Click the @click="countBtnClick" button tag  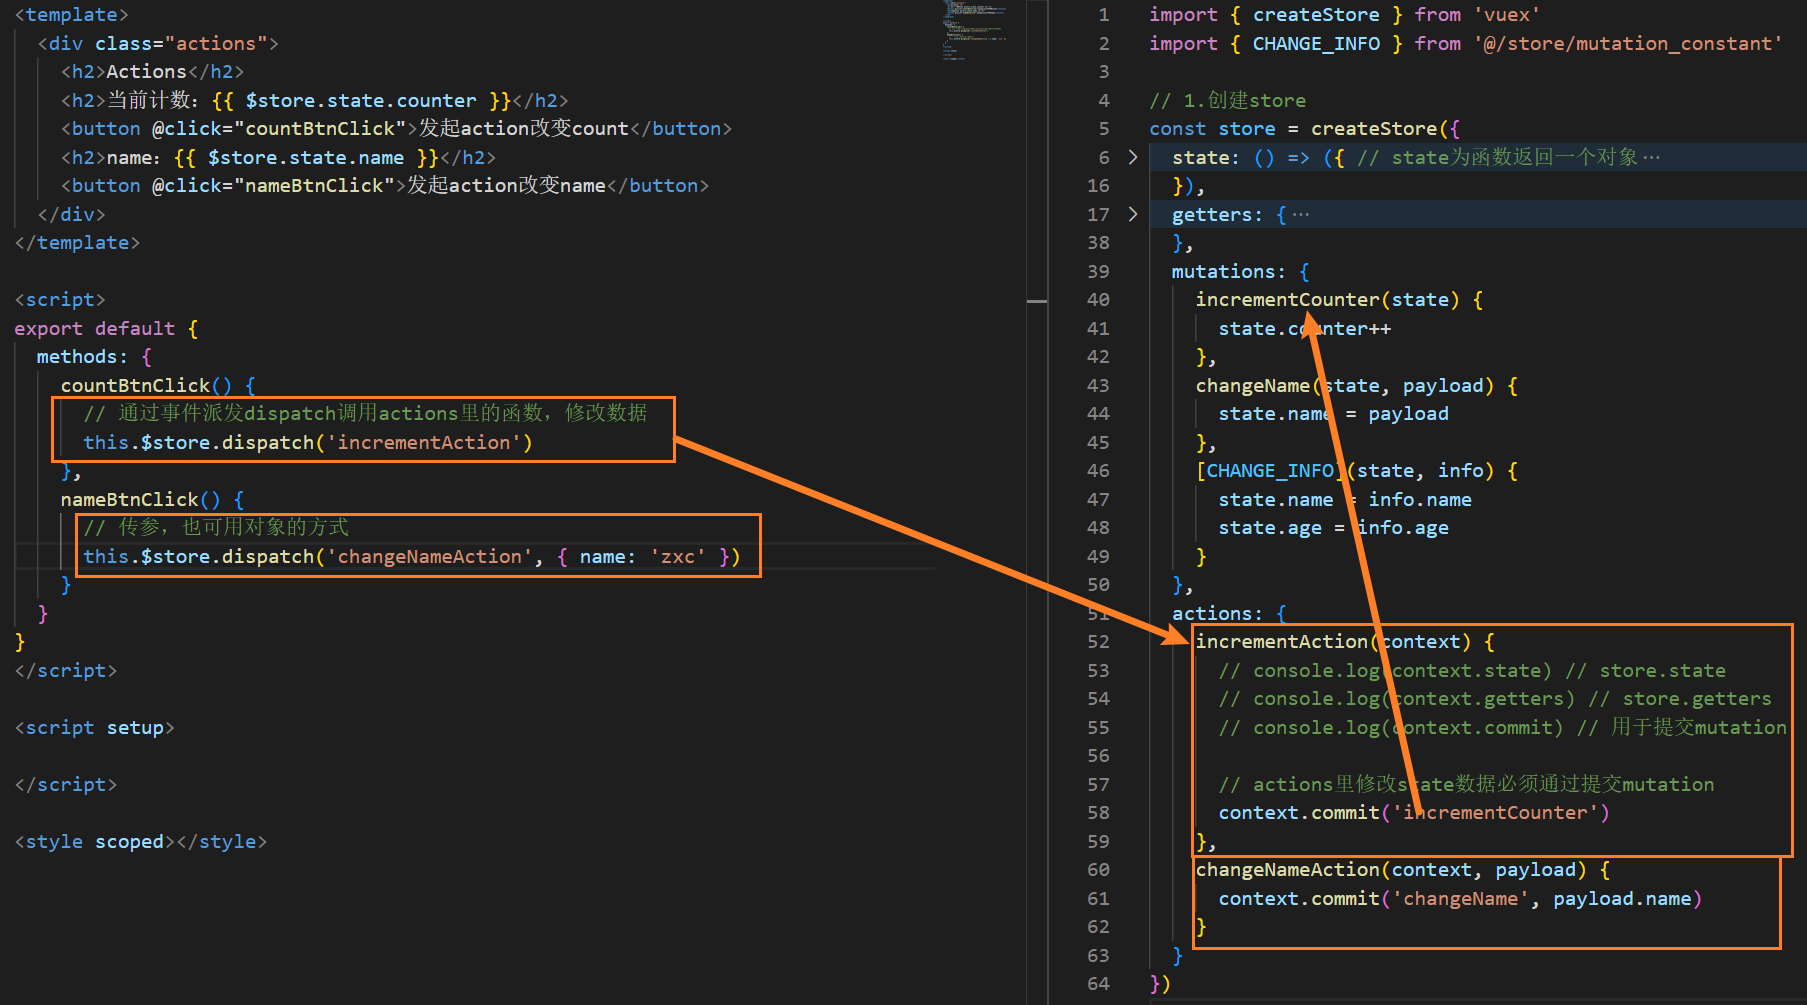pos(239,129)
